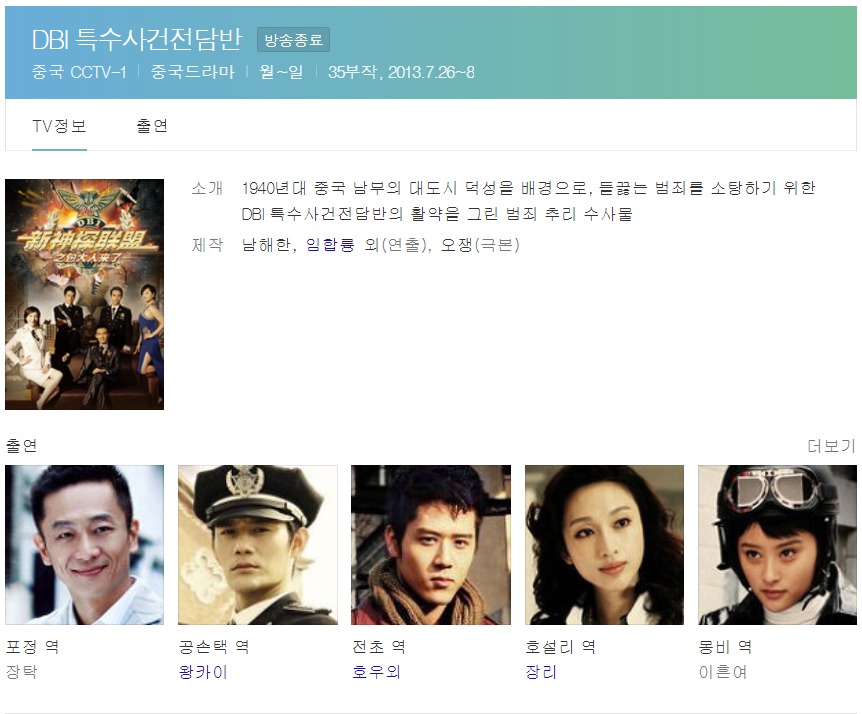Click the 중국 CCTV-1 channel label
Image resolution: width=862 pixels, height=714 pixels.
[x=79, y=72]
